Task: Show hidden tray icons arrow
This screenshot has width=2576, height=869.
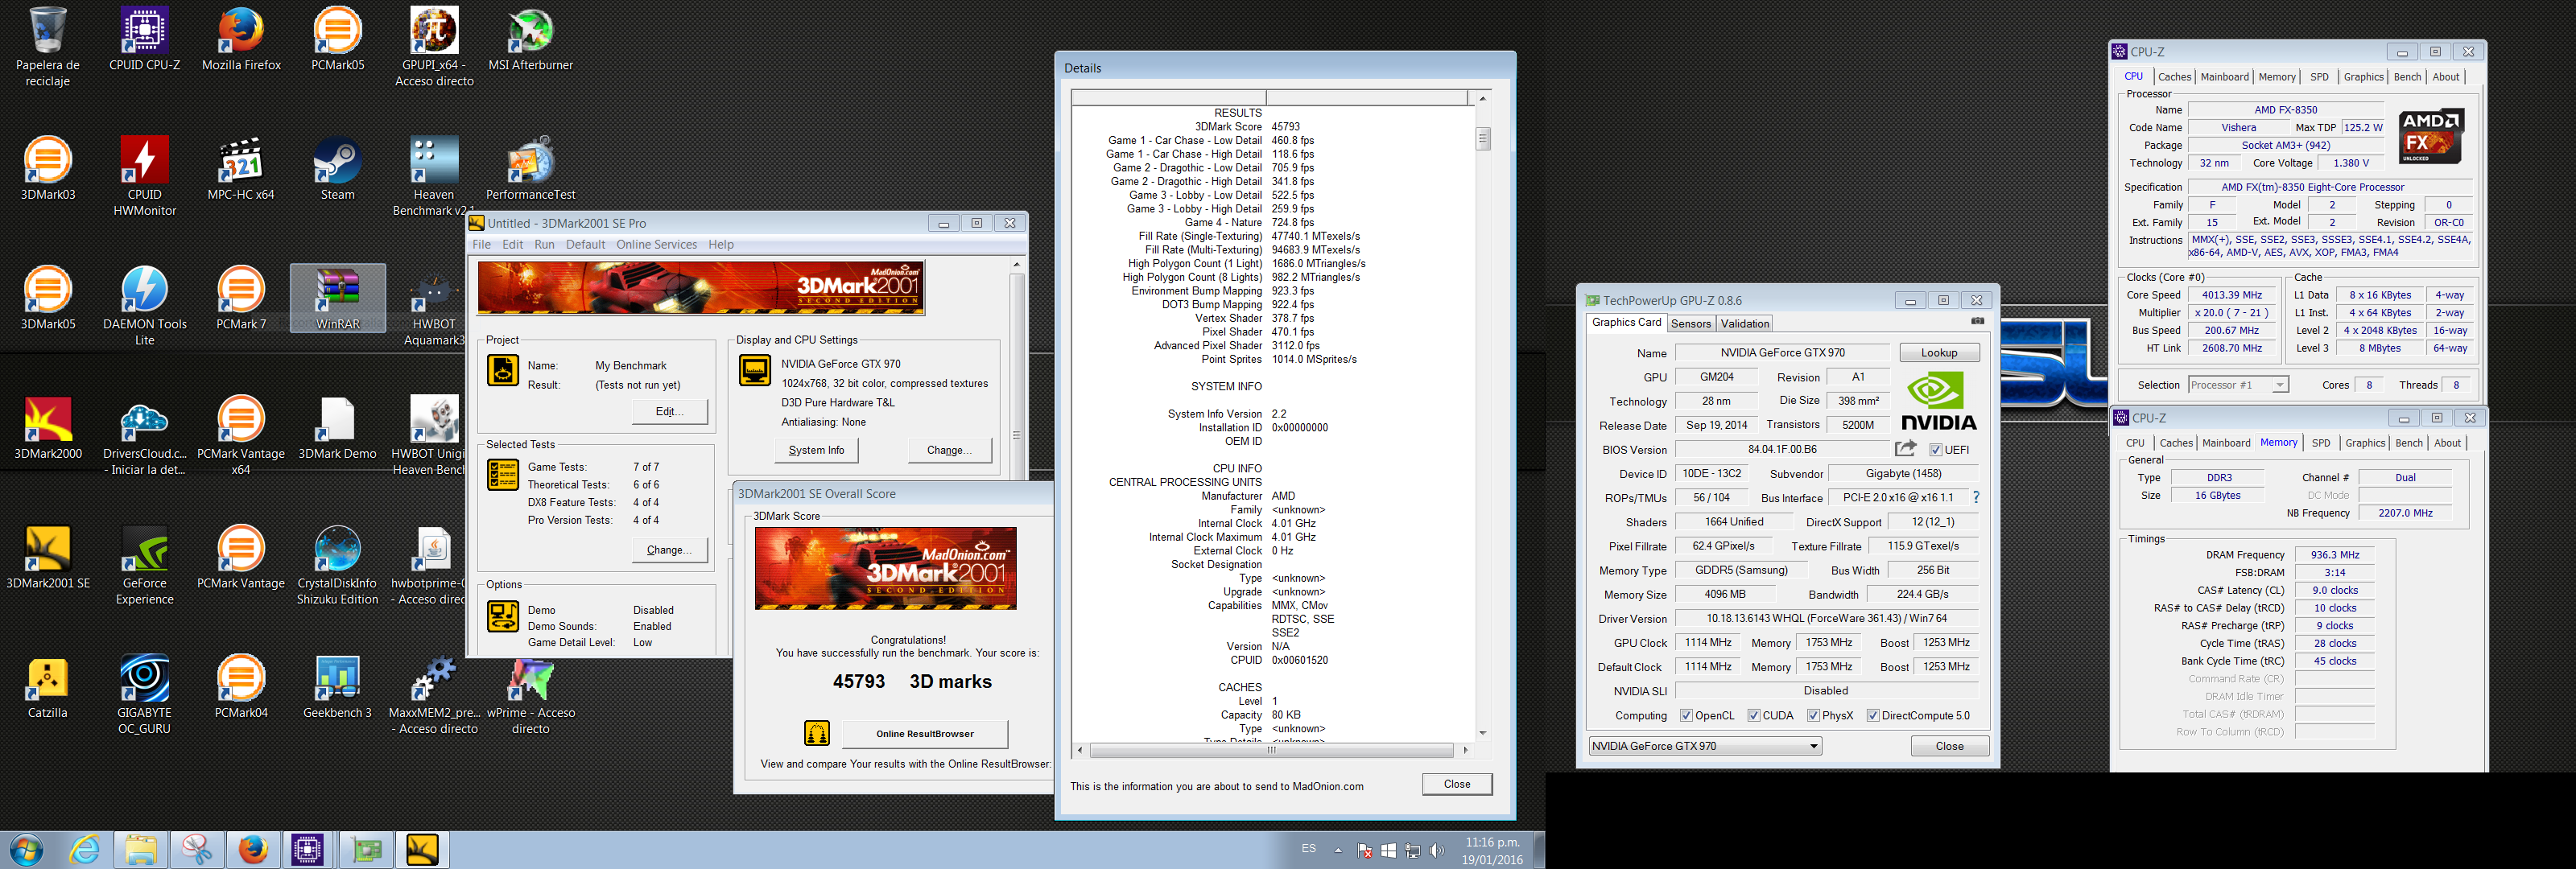Action: pyautogui.click(x=1338, y=850)
